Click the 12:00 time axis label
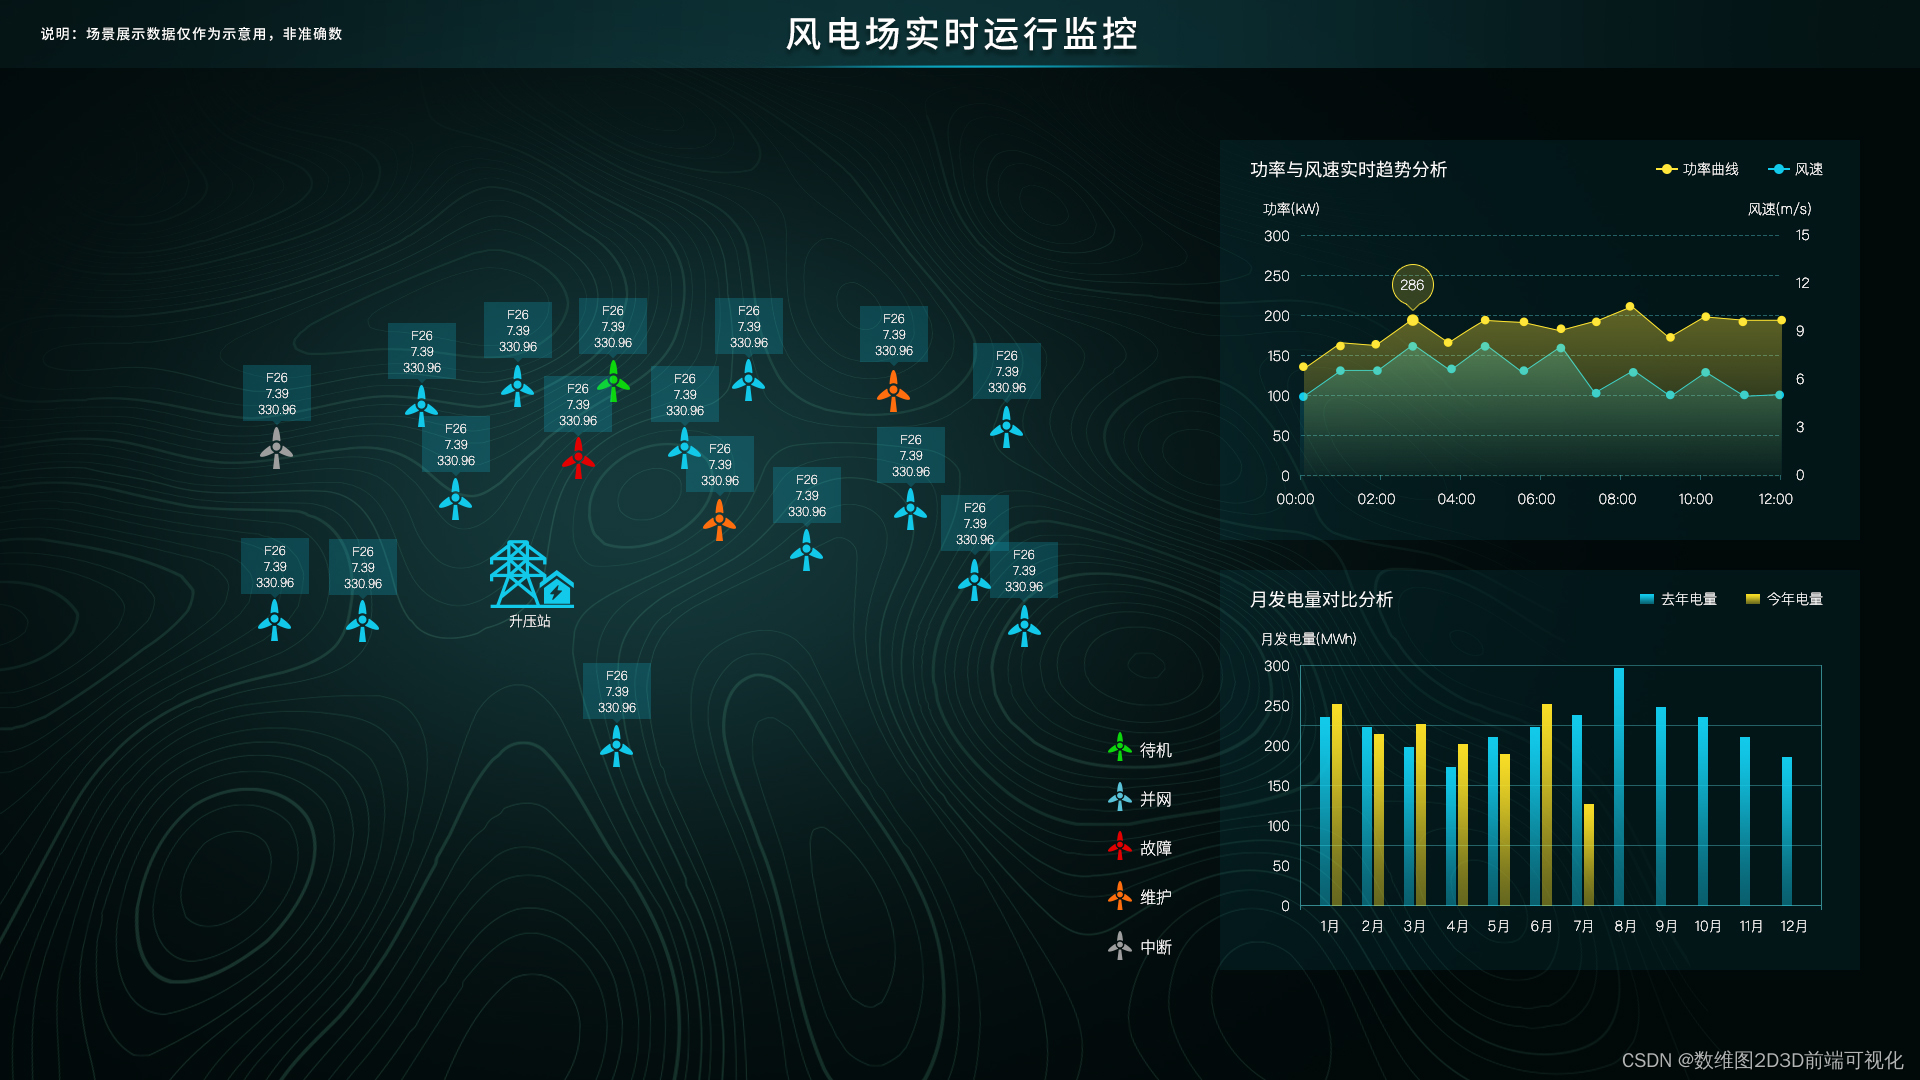This screenshot has height=1080, width=1920. pos(1775,499)
